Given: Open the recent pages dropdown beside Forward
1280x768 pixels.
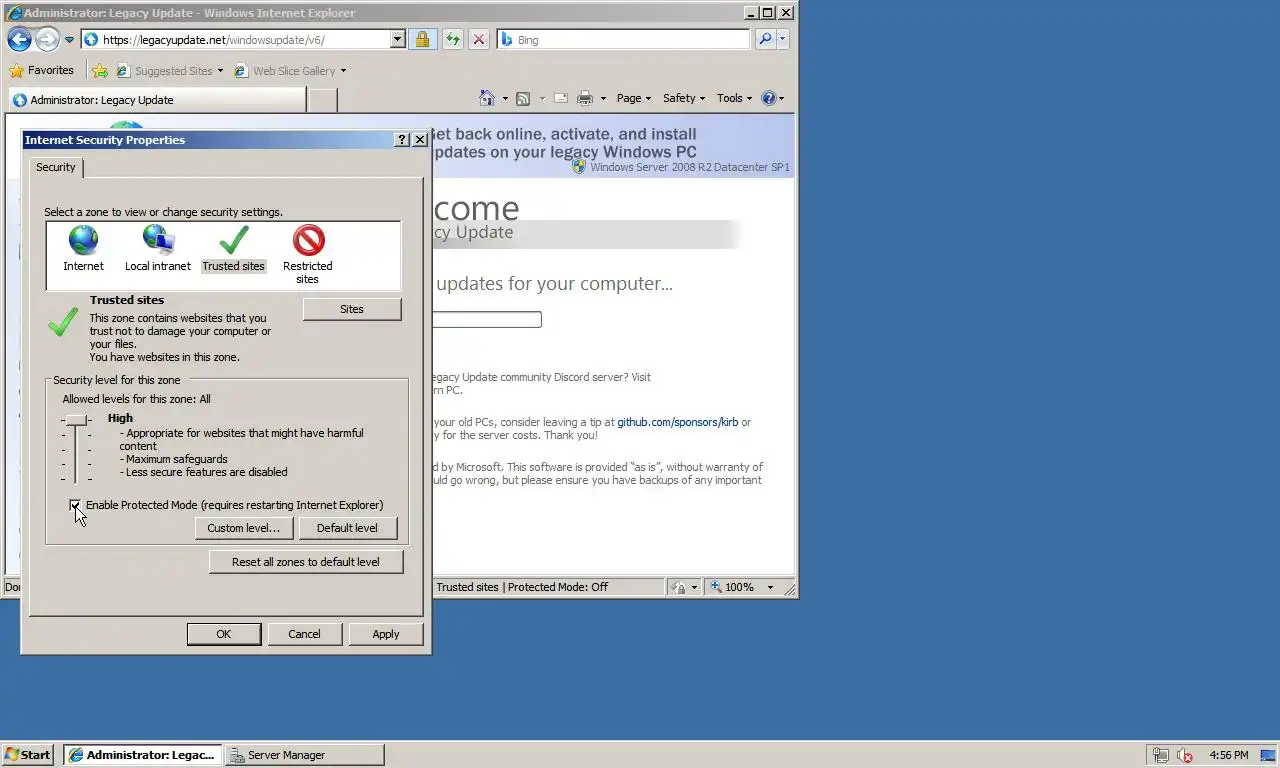Looking at the screenshot, I should tap(69, 40).
